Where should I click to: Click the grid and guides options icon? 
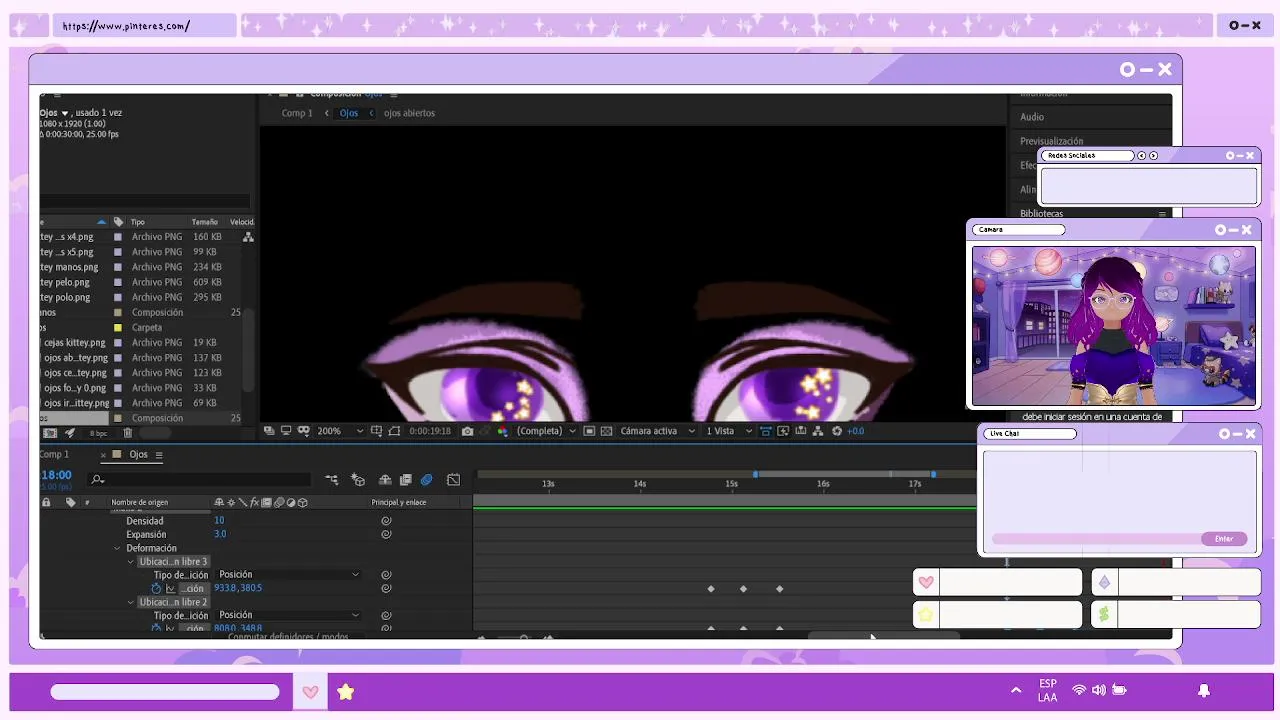pyautogui.click(x=376, y=431)
